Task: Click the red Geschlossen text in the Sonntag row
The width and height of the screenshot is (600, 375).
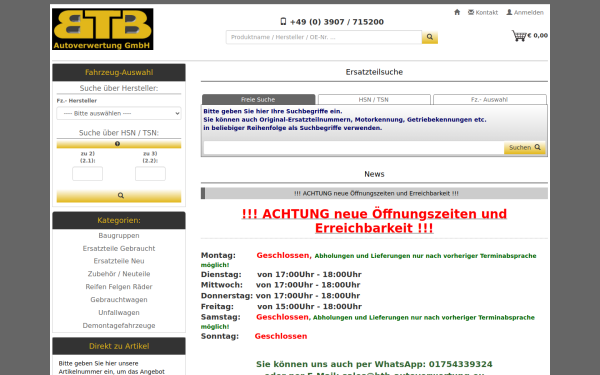Action: [x=281, y=336]
